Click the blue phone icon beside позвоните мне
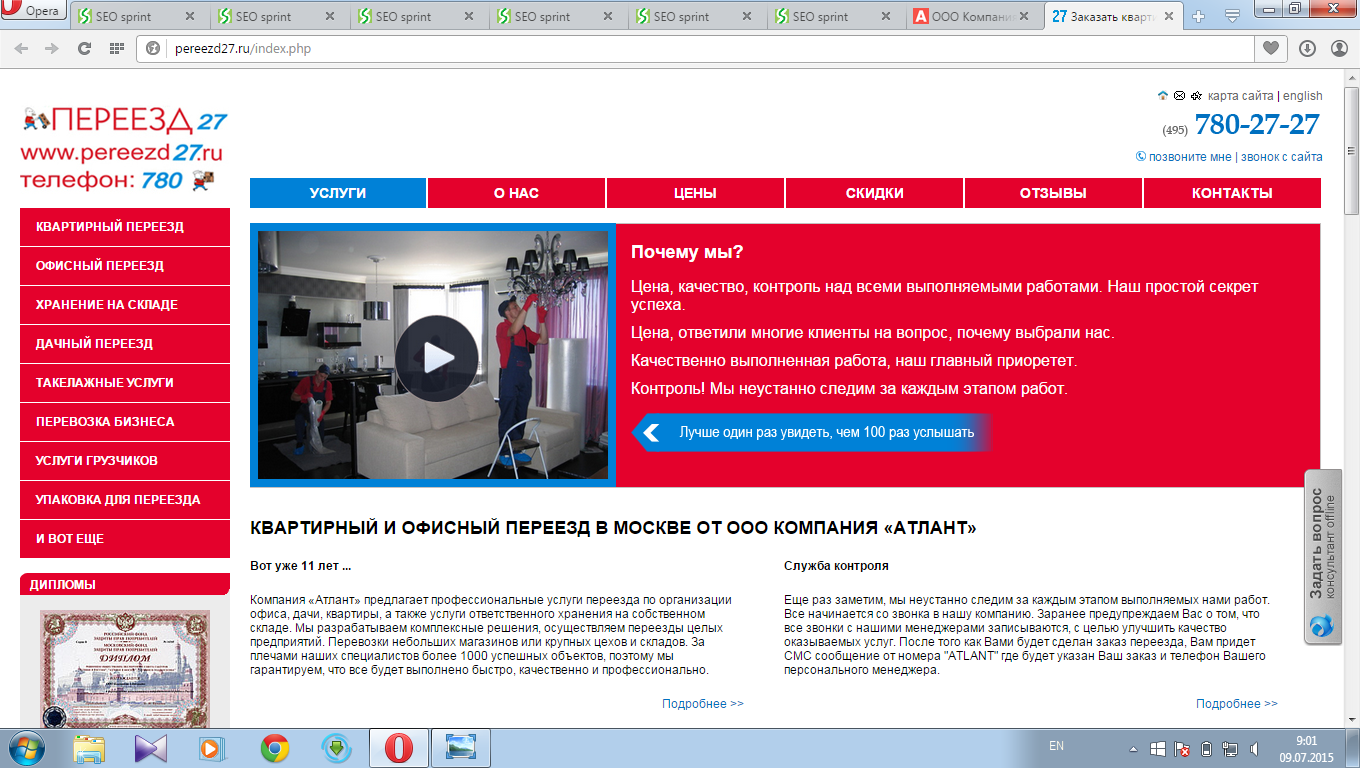1360x768 pixels. [x=1141, y=157]
